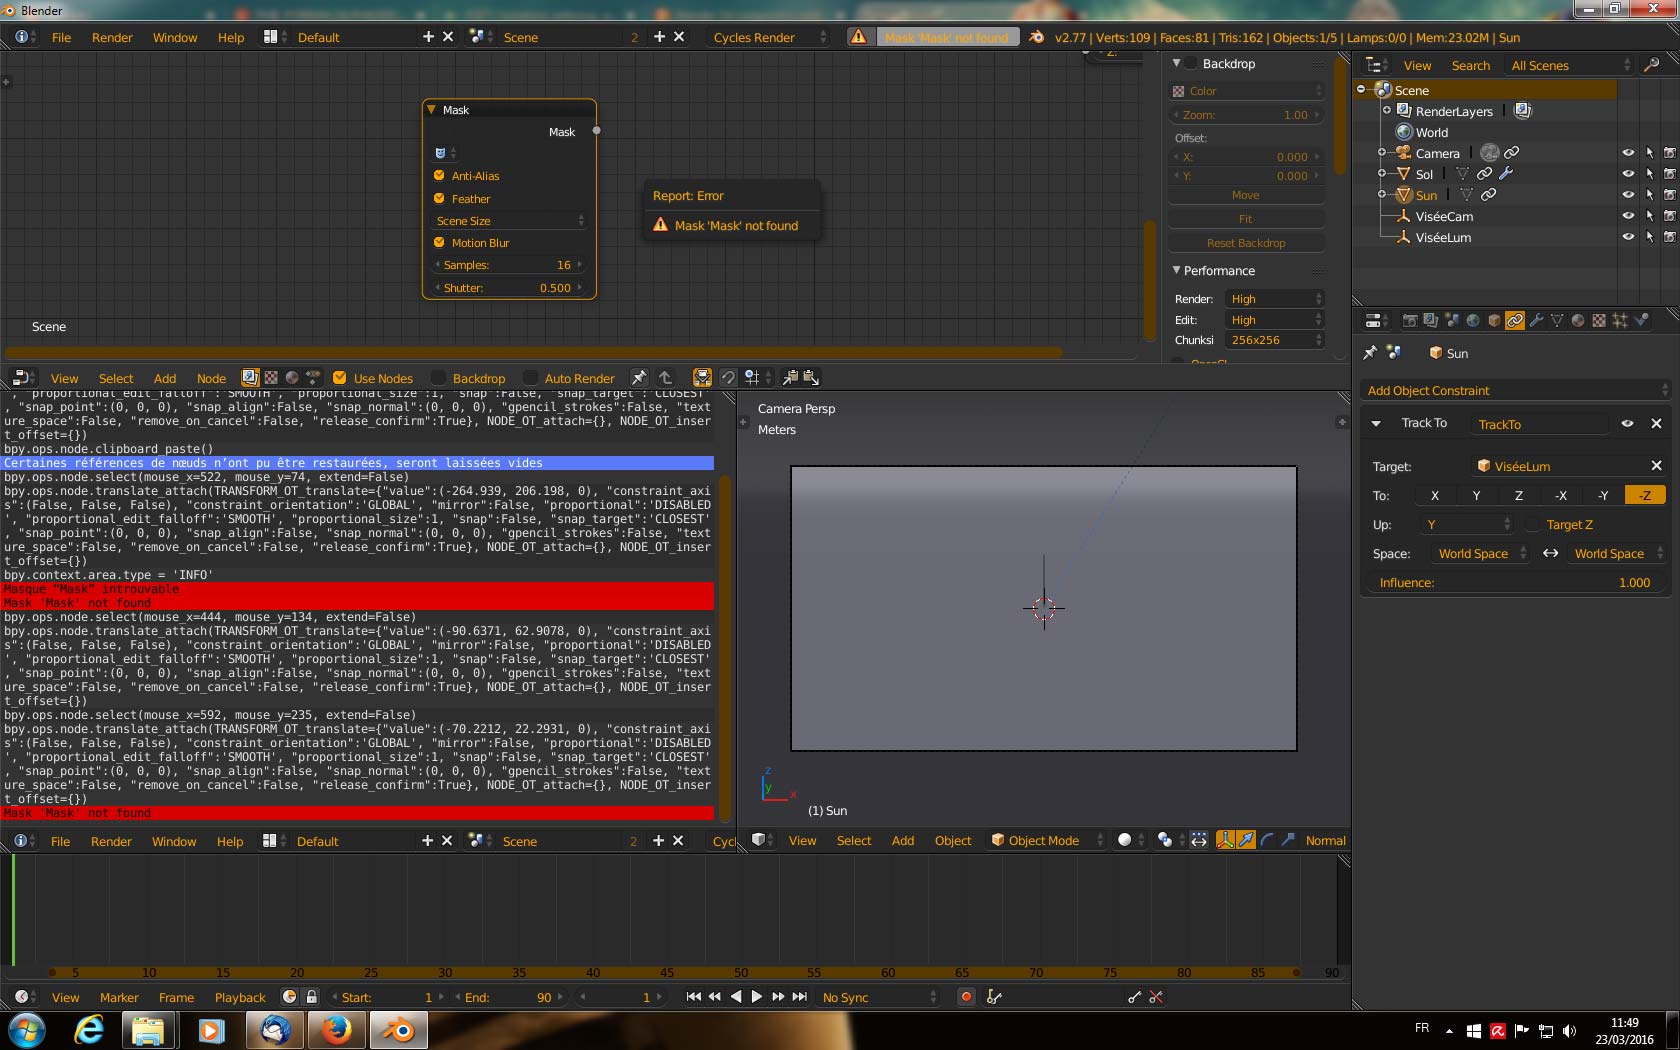Adjust Shutter value on Mask node
The width and height of the screenshot is (1680, 1050).
point(509,288)
